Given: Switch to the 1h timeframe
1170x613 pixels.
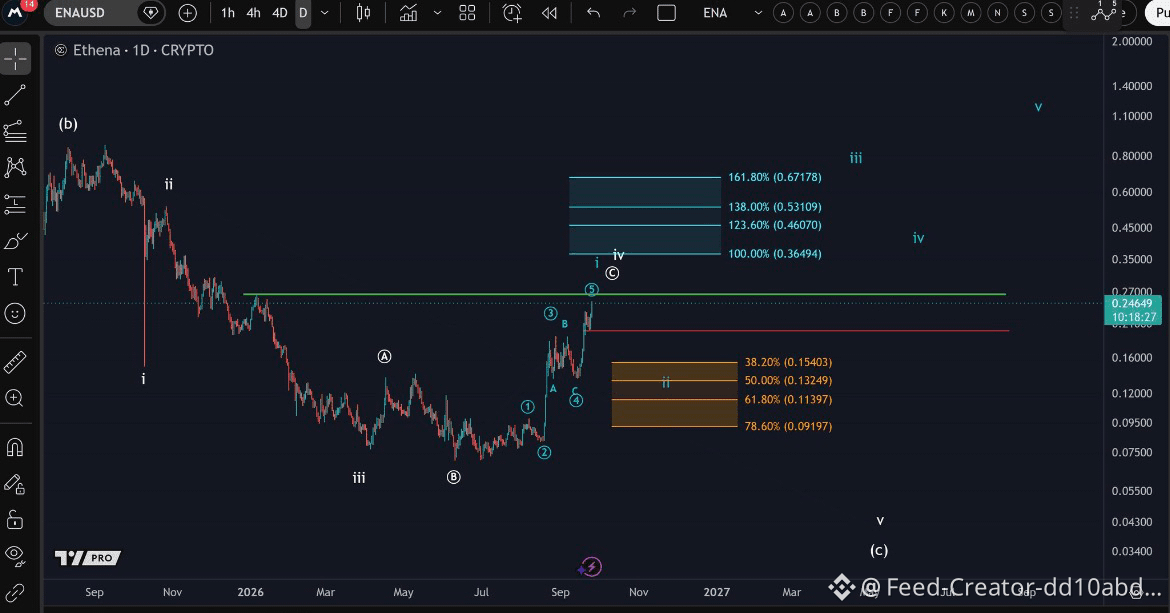Looking at the screenshot, I should pyautogui.click(x=228, y=13).
